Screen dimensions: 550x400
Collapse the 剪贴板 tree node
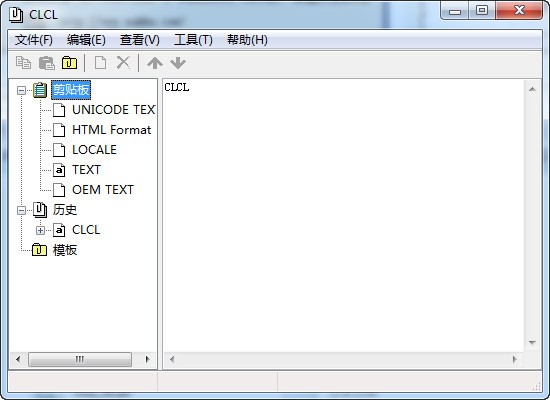(x=21, y=91)
